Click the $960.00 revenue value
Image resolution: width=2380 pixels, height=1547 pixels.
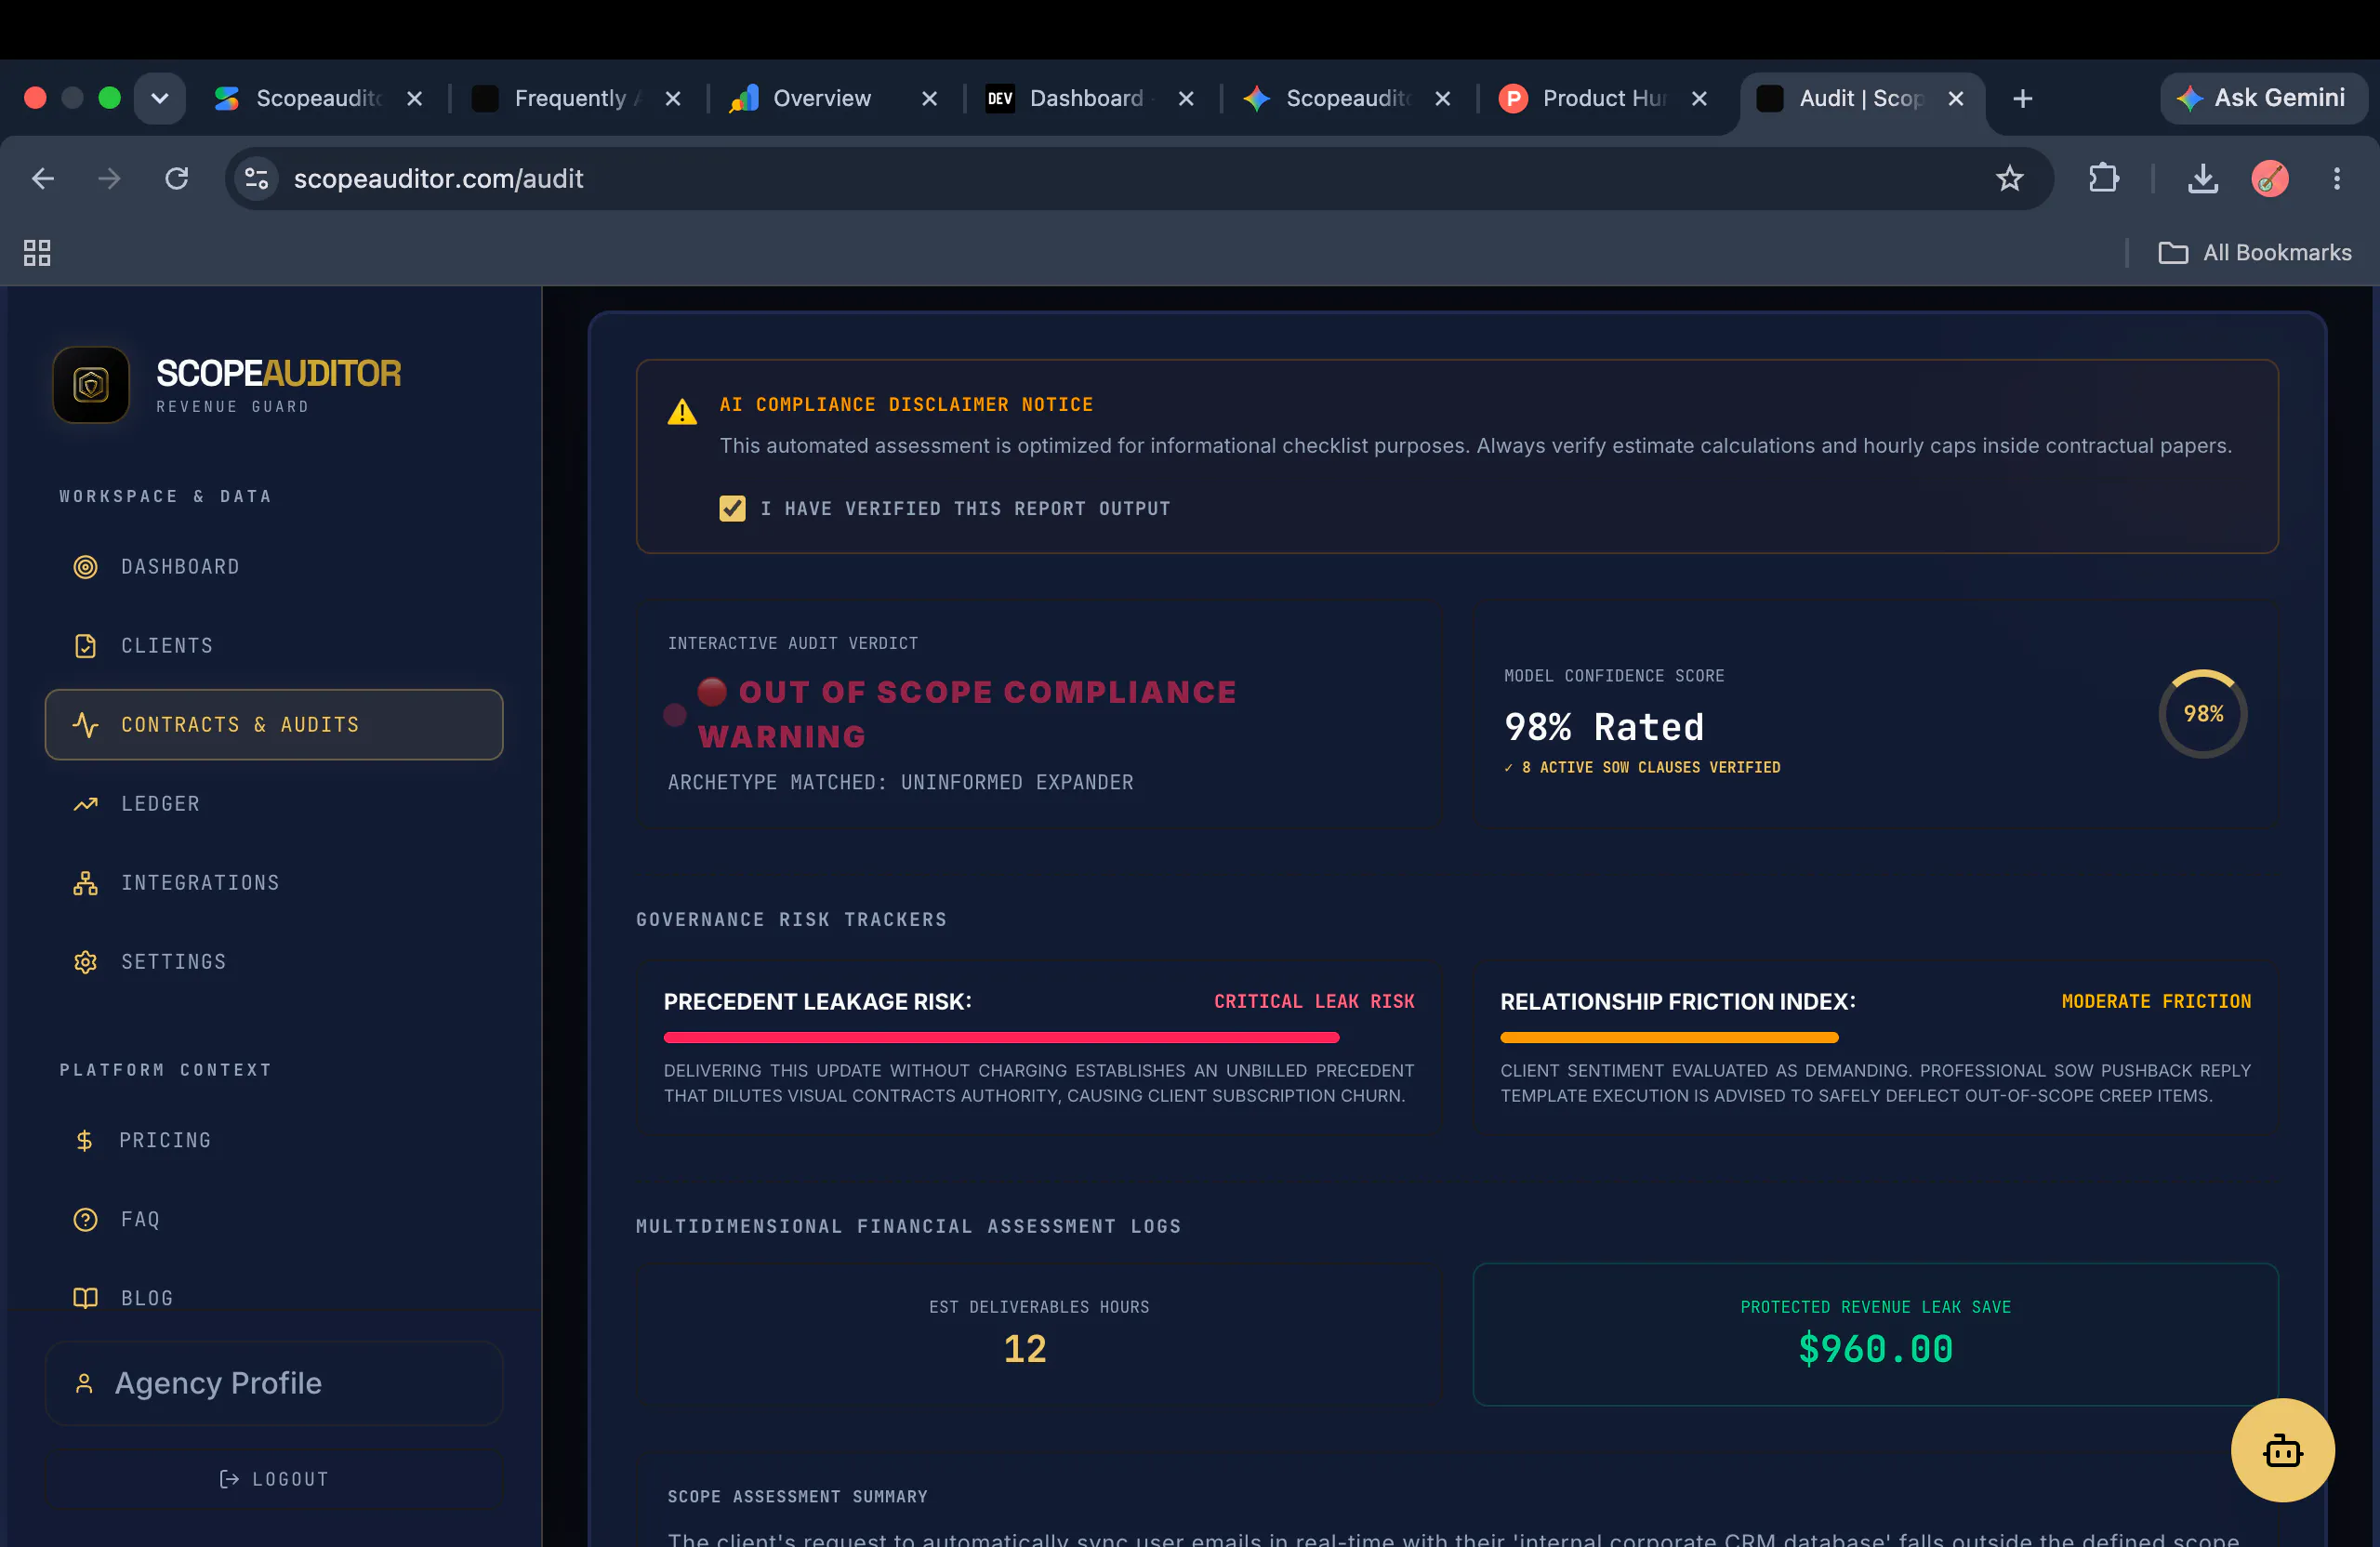coord(1875,1350)
